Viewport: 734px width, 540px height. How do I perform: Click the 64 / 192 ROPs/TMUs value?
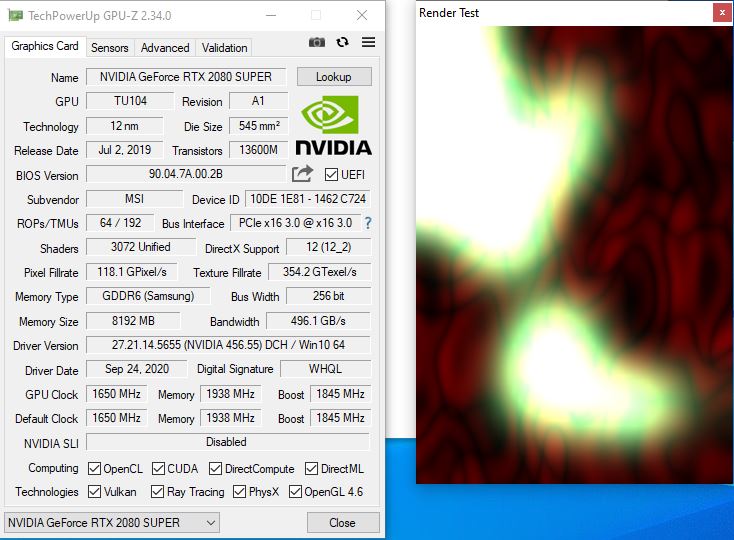pos(120,223)
